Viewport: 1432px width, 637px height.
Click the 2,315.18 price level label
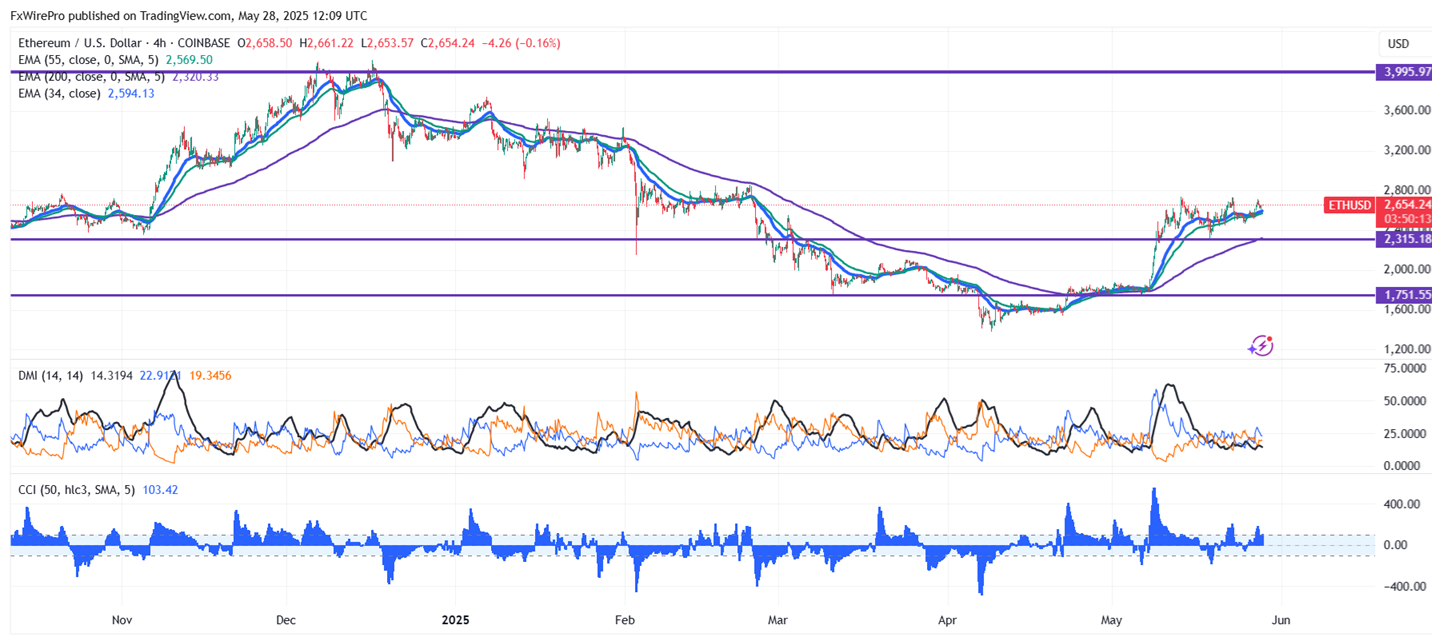pos(1403,239)
